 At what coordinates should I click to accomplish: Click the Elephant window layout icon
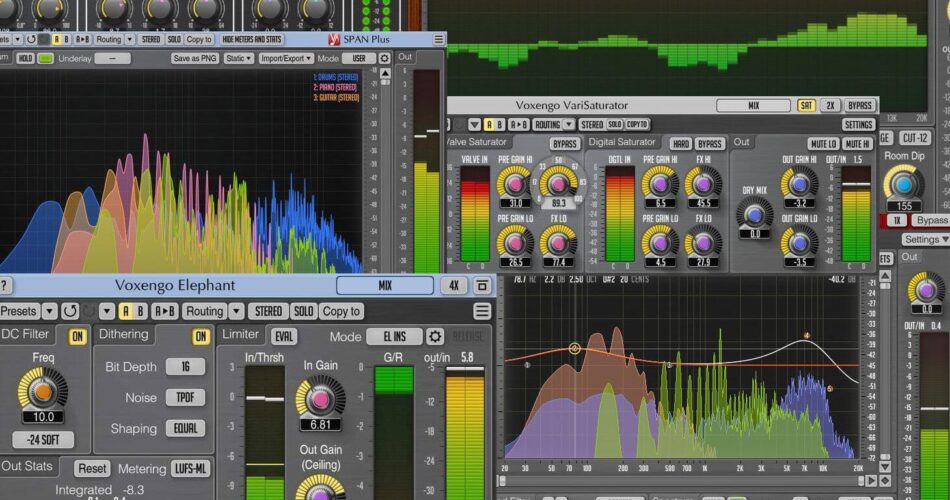[x=481, y=286]
